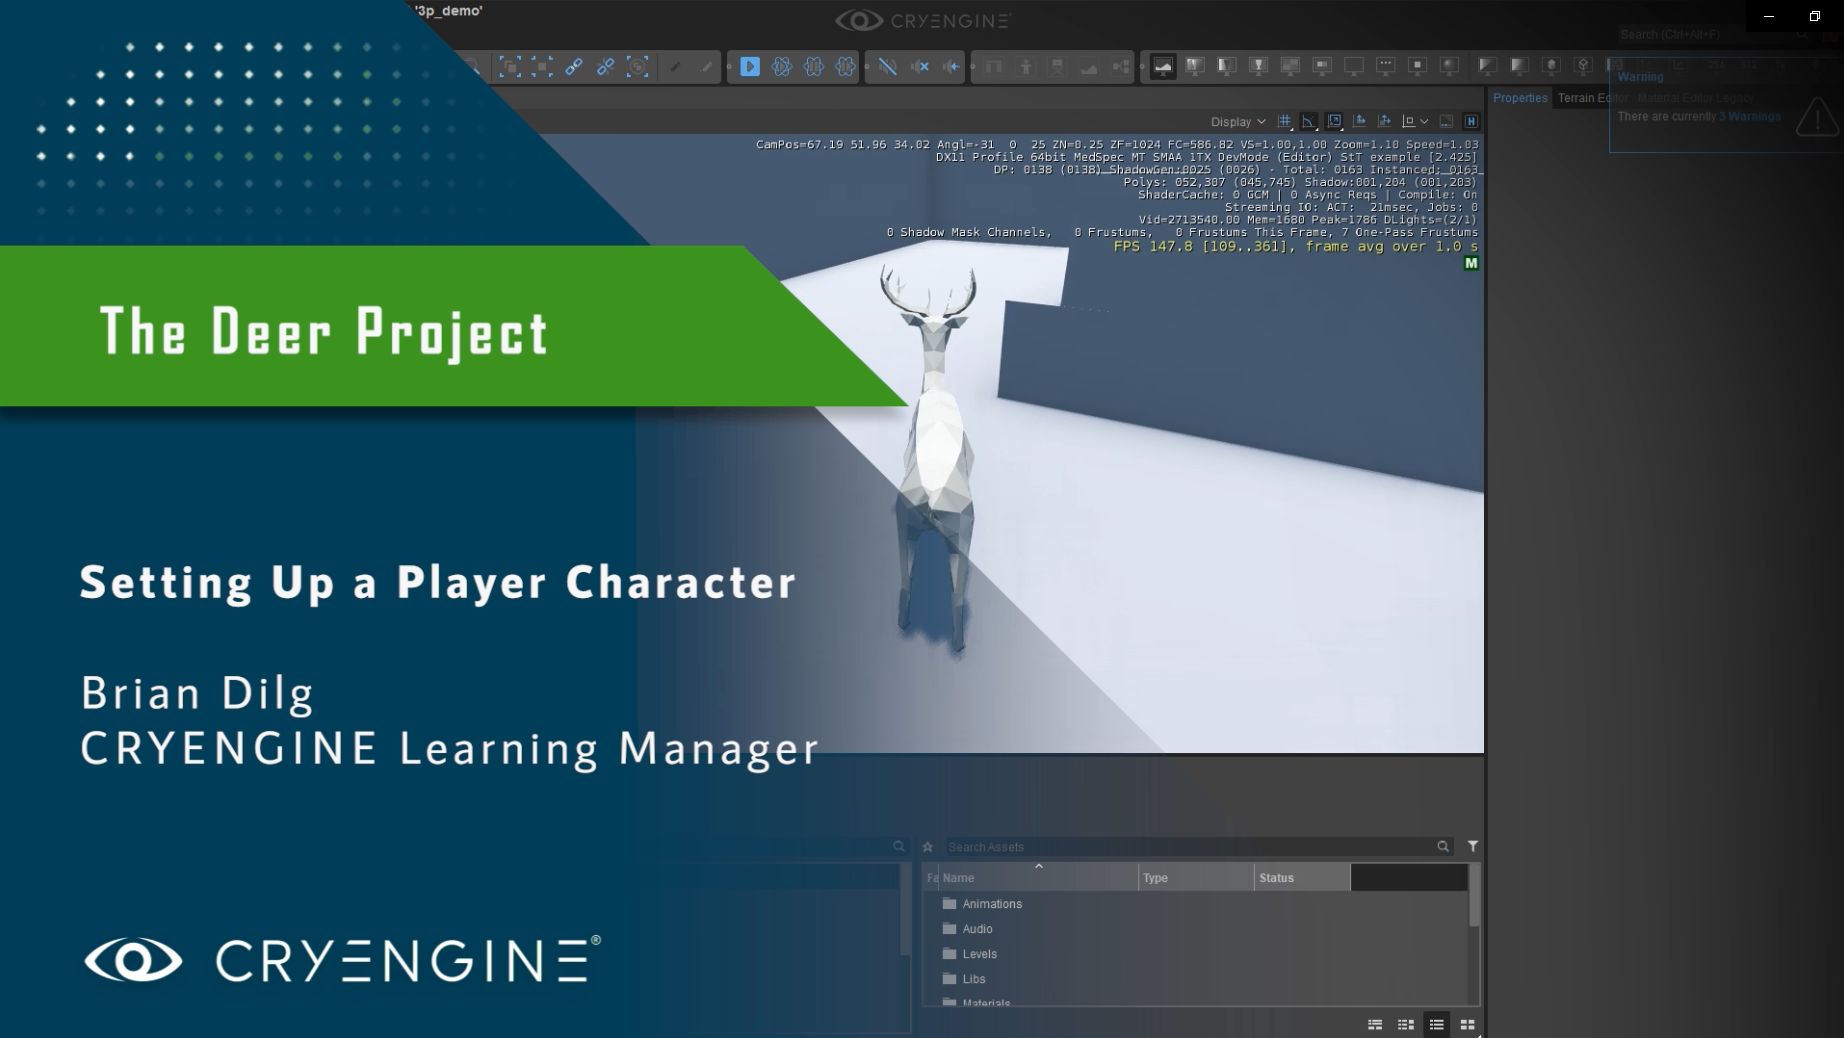Toggle audio mute icon in toolbar

[x=918, y=67]
